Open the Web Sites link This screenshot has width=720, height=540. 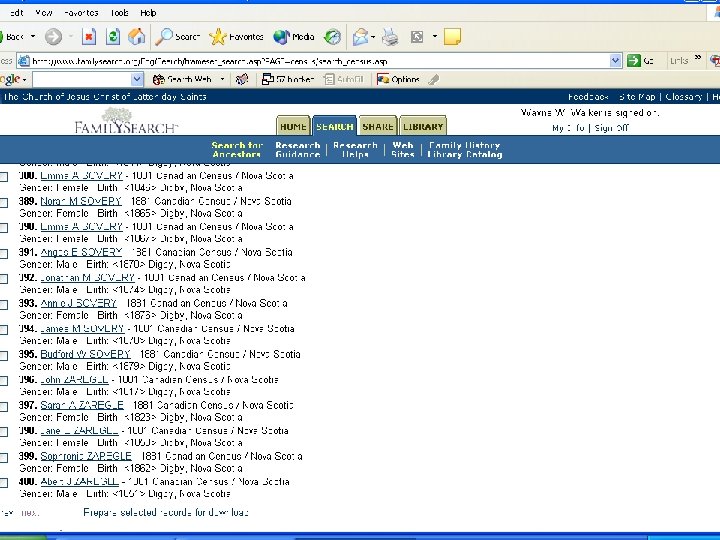click(x=403, y=150)
